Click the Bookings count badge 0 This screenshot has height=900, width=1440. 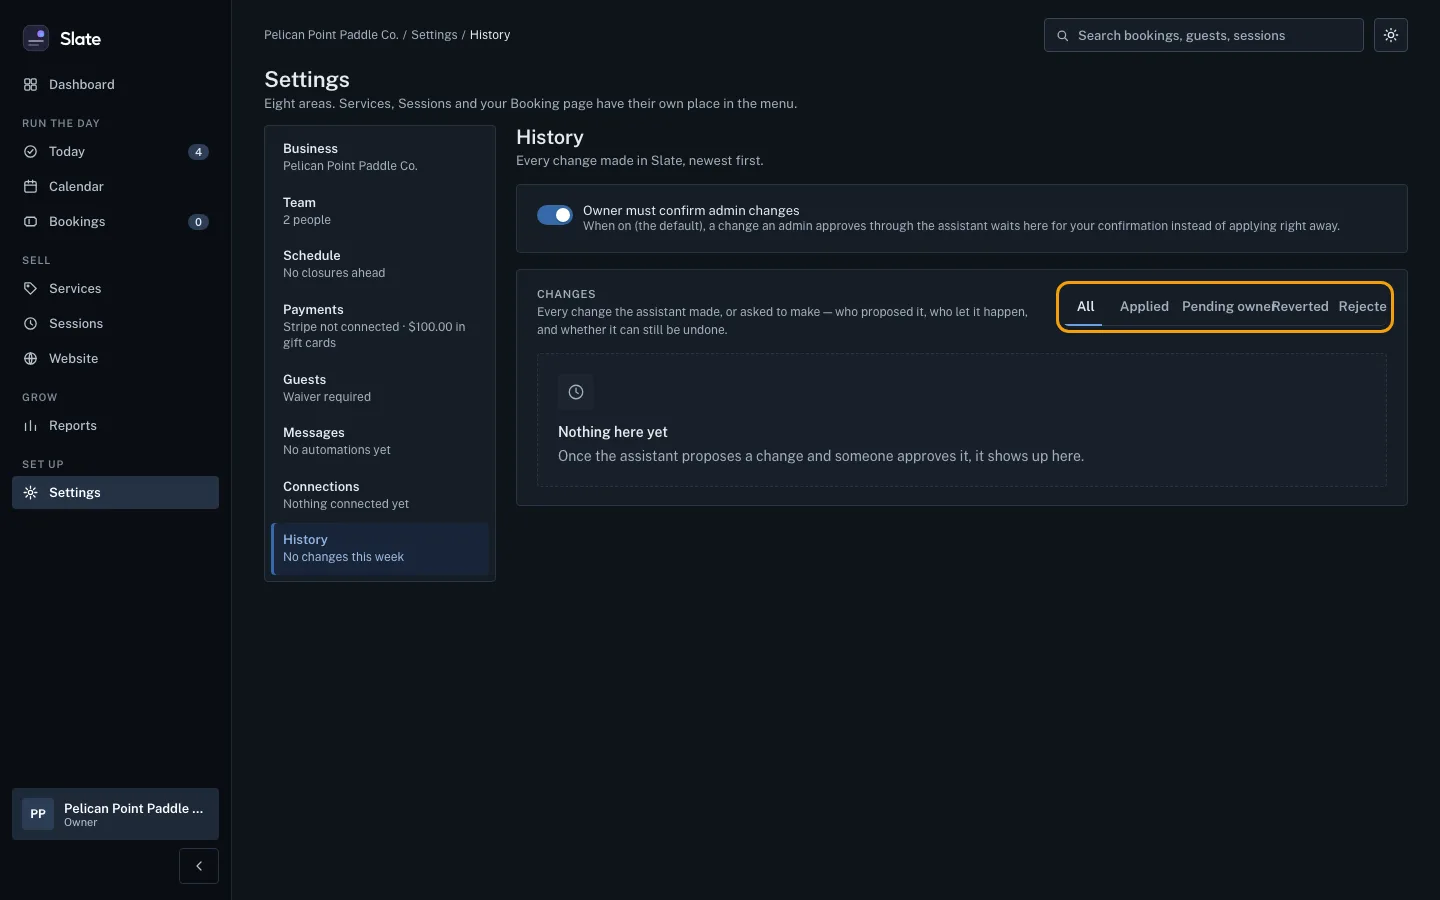(198, 222)
